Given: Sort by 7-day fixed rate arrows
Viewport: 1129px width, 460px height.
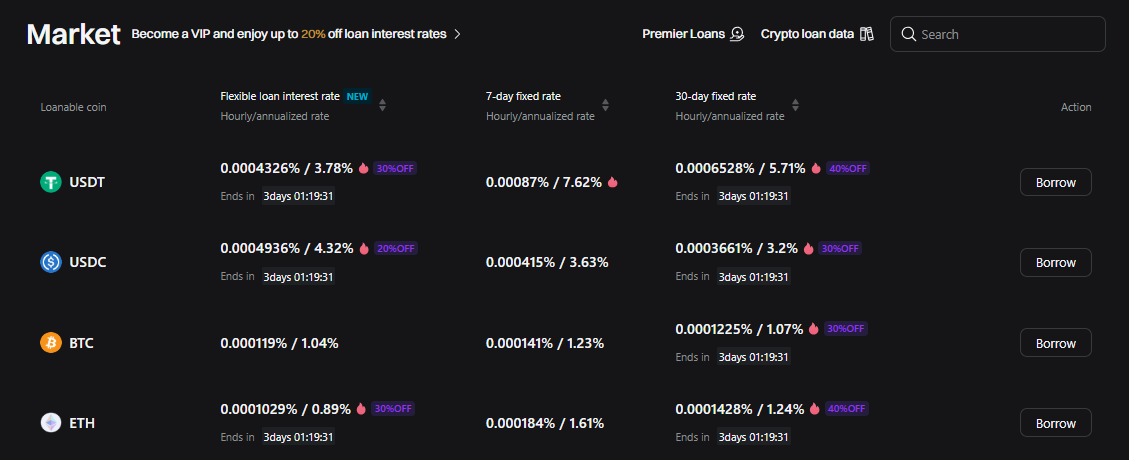Looking at the screenshot, I should [605, 105].
